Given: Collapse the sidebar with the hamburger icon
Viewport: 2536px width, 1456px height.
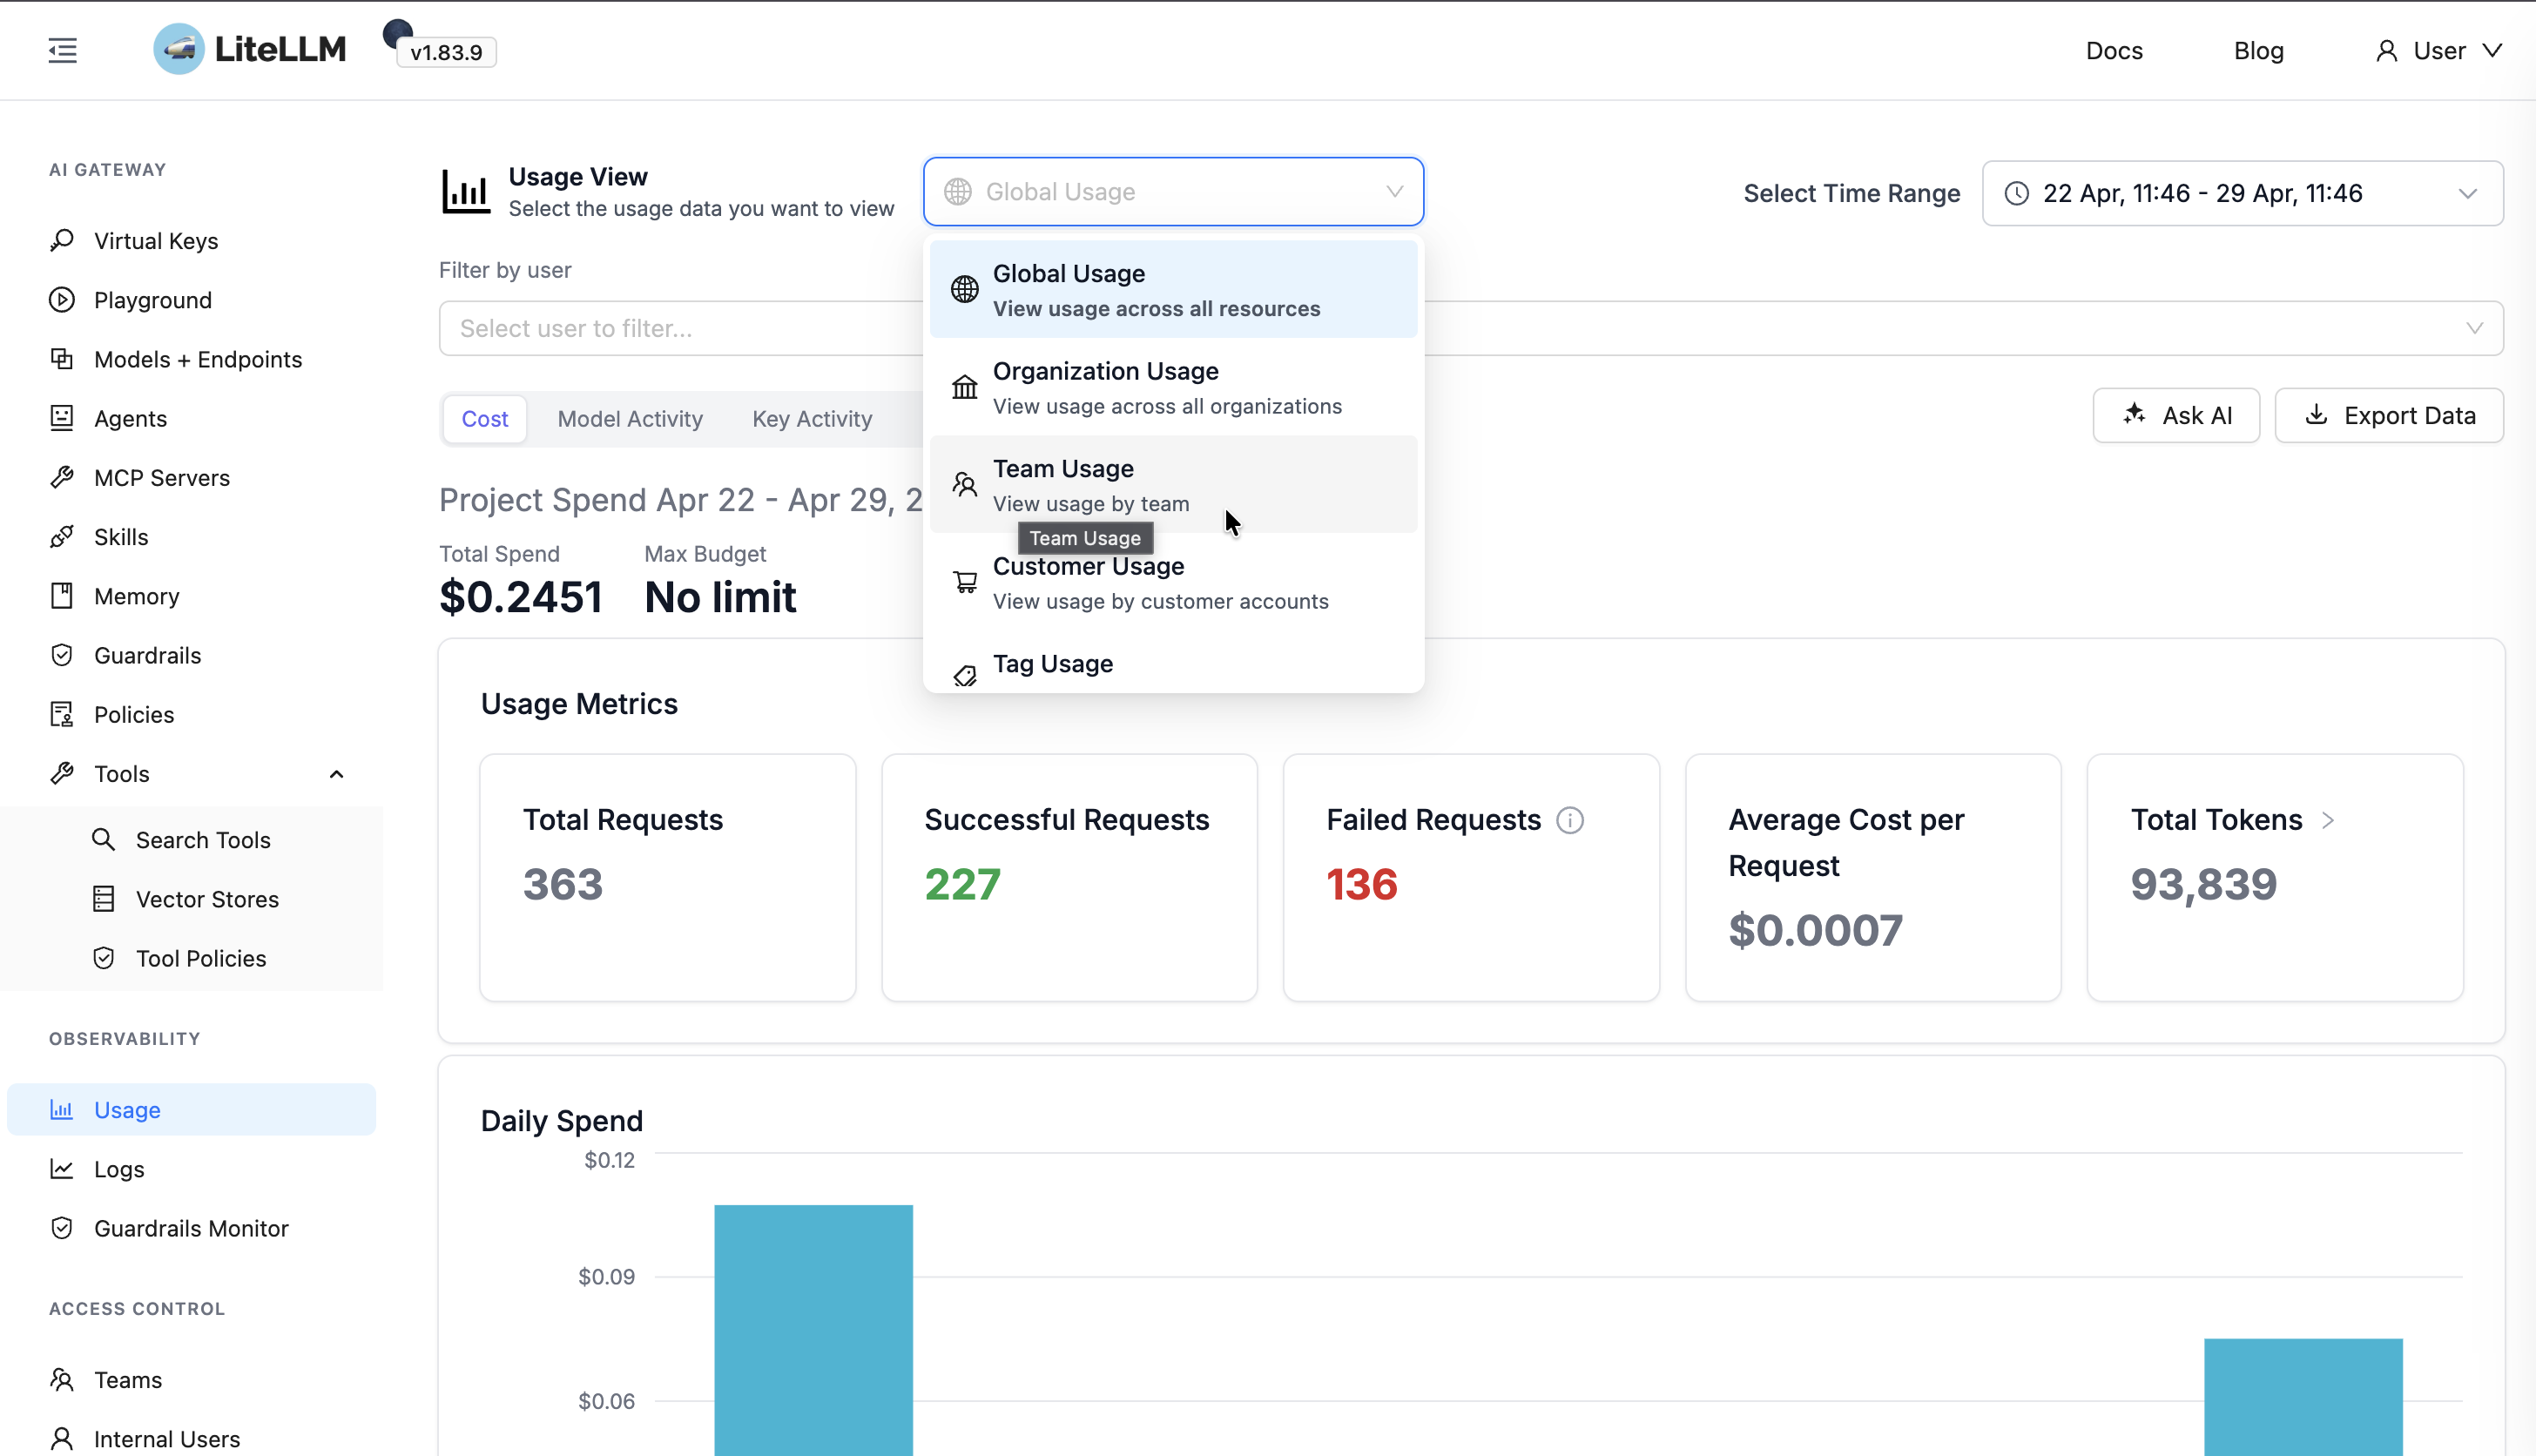Looking at the screenshot, I should click(x=62, y=50).
